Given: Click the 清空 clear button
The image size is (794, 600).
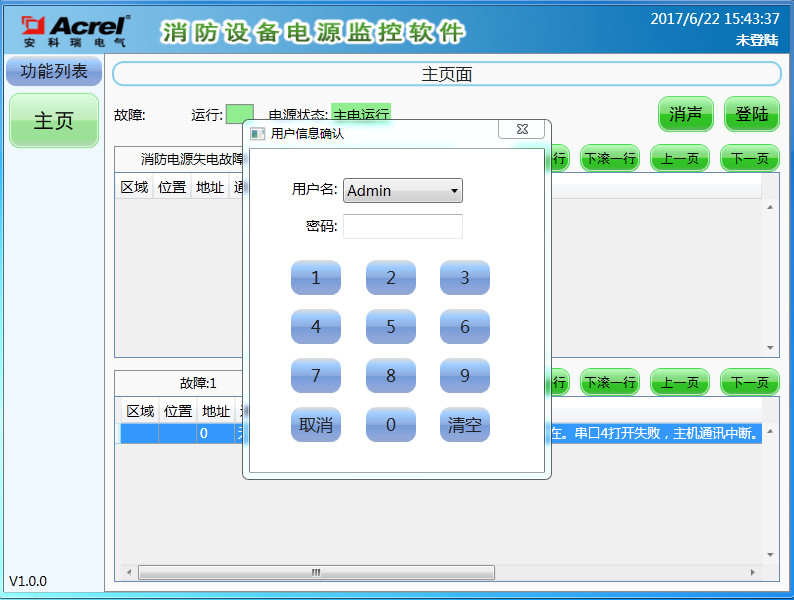Looking at the screenshot, I should 465,425.
